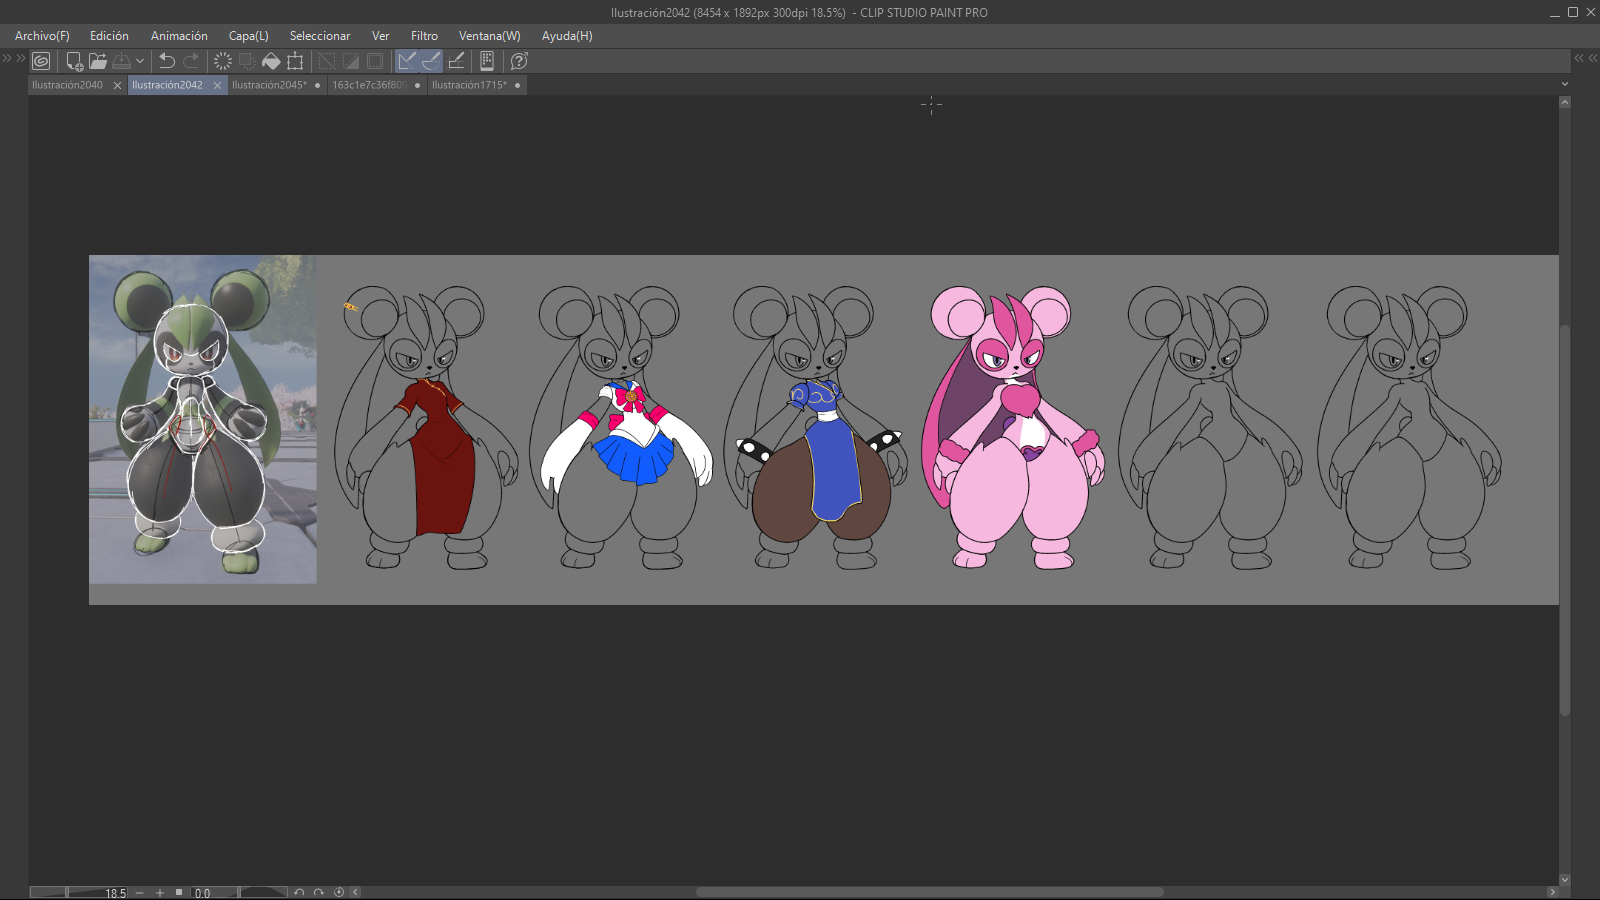Toggle Snap to Special Ruler

tap(431, 61)
